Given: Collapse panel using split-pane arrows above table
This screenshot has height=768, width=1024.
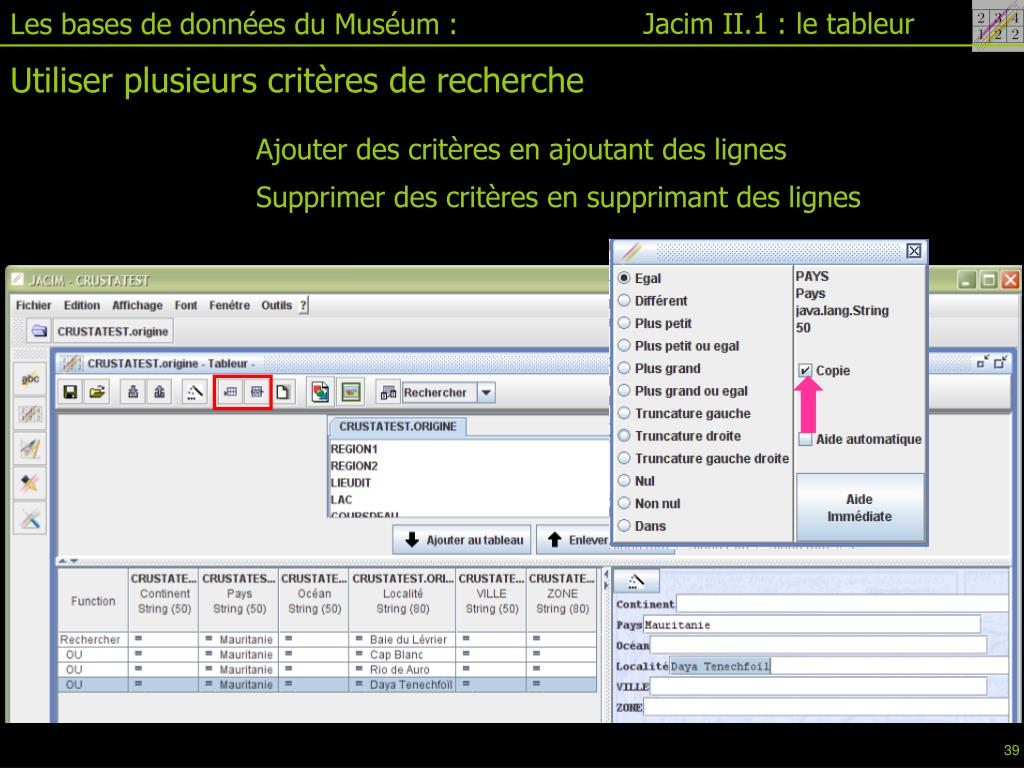Looking at the screenshot, I should click(x=68, y=560).
